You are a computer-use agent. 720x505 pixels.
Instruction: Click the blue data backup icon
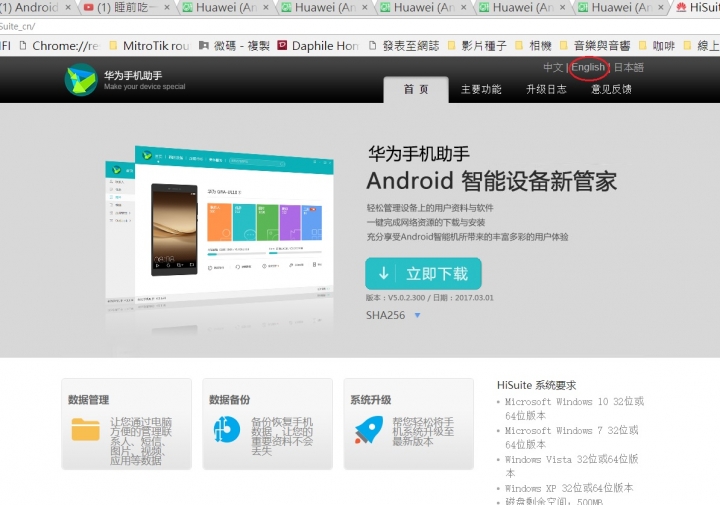tap(227, 429)
